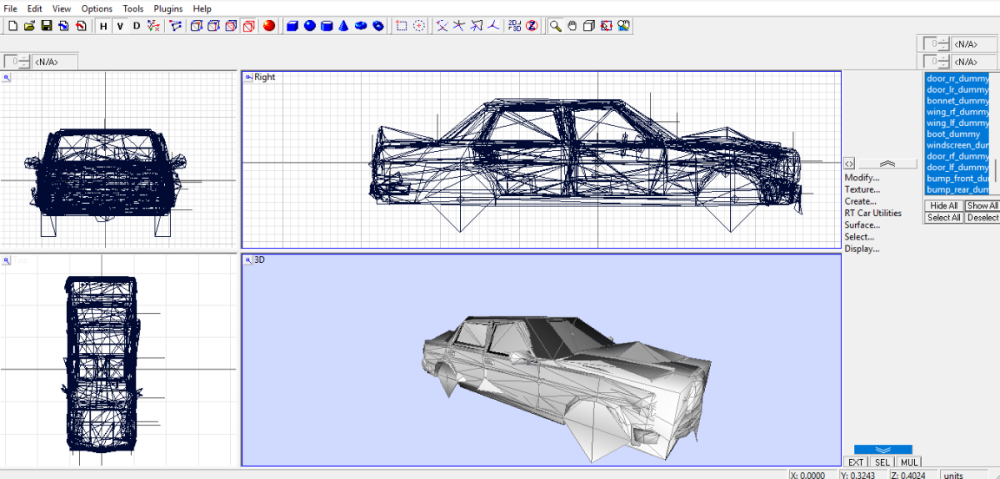Select the magnifier zoom tool
The image size is (1000, 479).
coord(555,26)
